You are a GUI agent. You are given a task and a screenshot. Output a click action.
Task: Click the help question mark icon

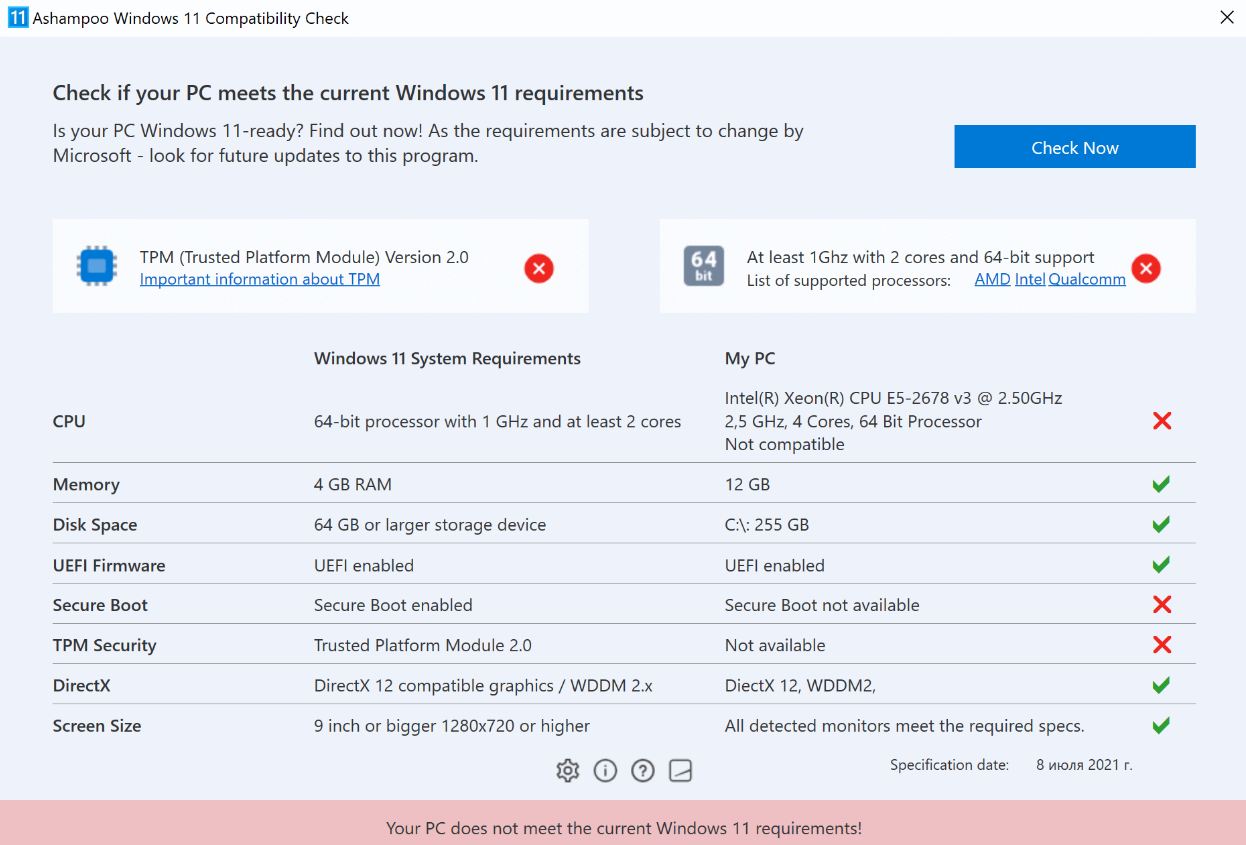[x=643, y=770]
